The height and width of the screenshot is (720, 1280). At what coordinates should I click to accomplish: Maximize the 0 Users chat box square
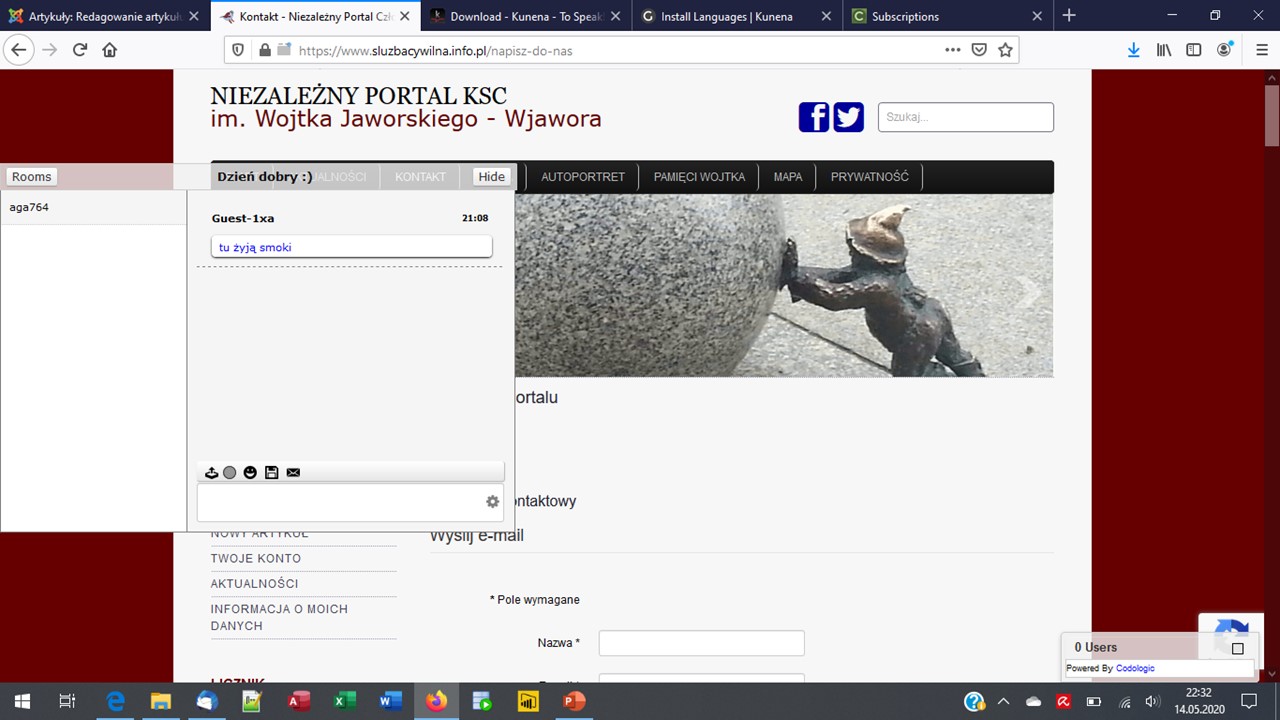[1237, 648]
